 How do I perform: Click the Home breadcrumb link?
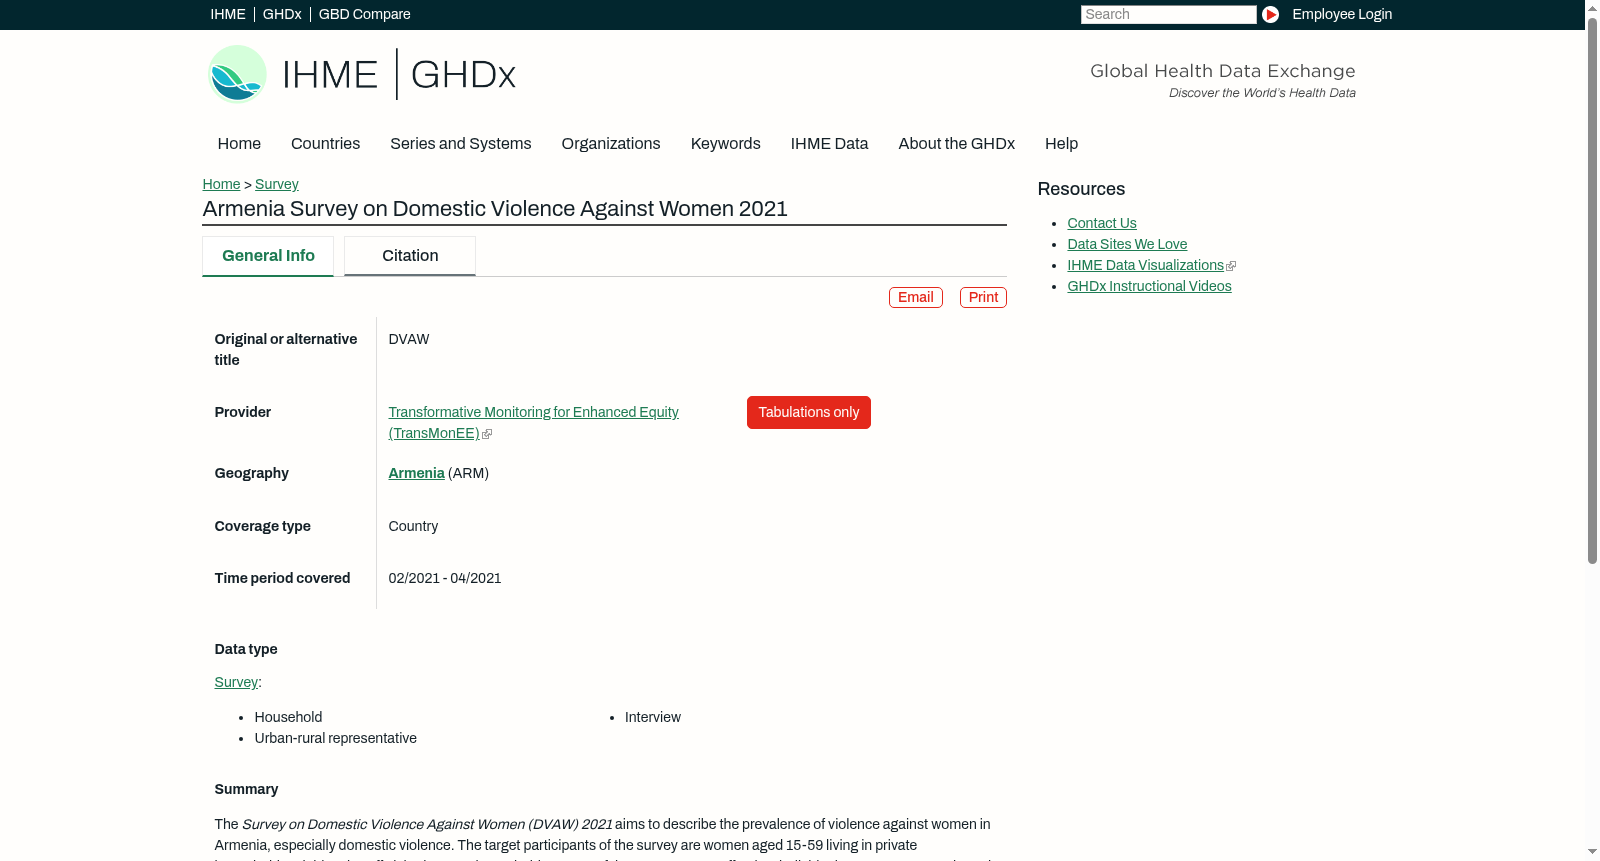coord(221,184)
